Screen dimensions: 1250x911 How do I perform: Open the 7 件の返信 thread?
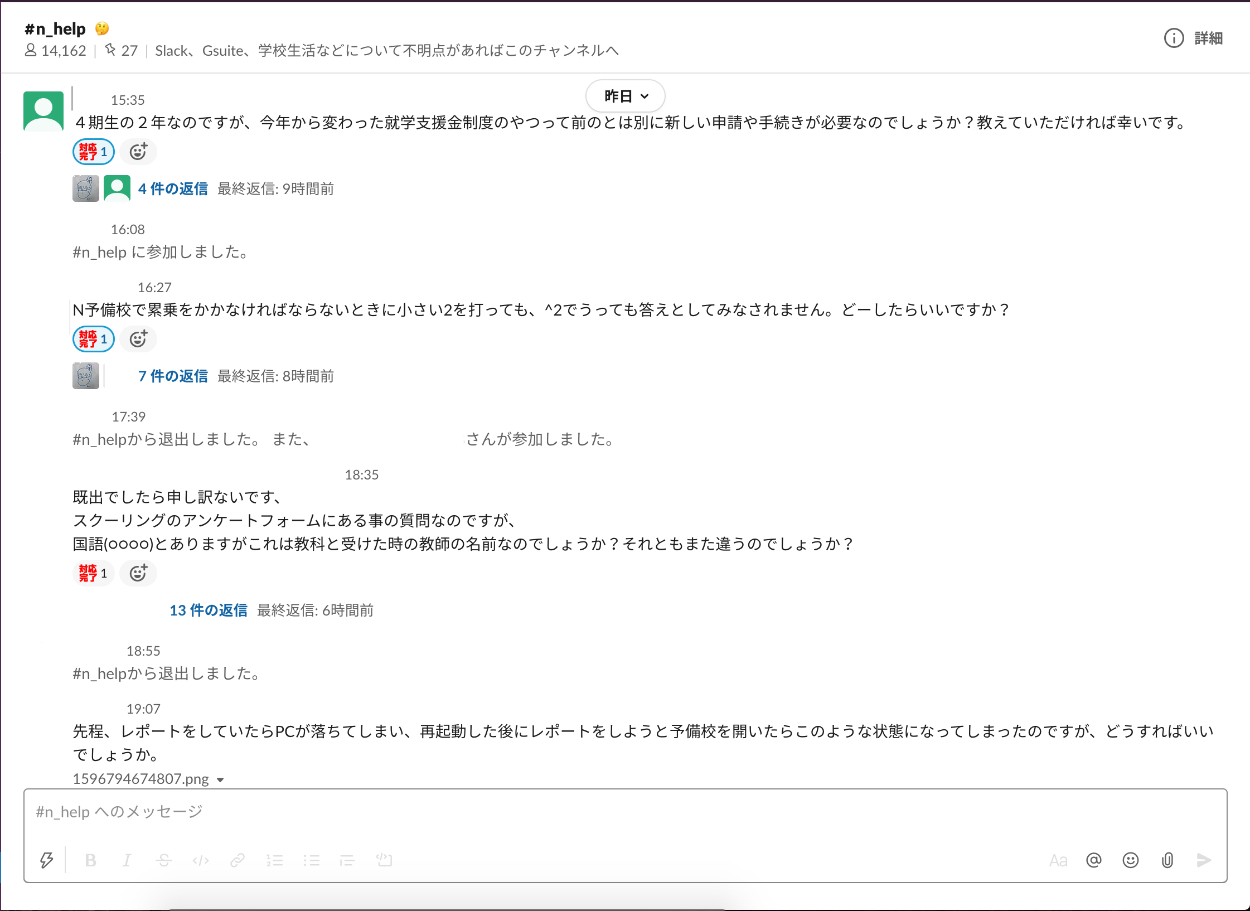(173, 376)
